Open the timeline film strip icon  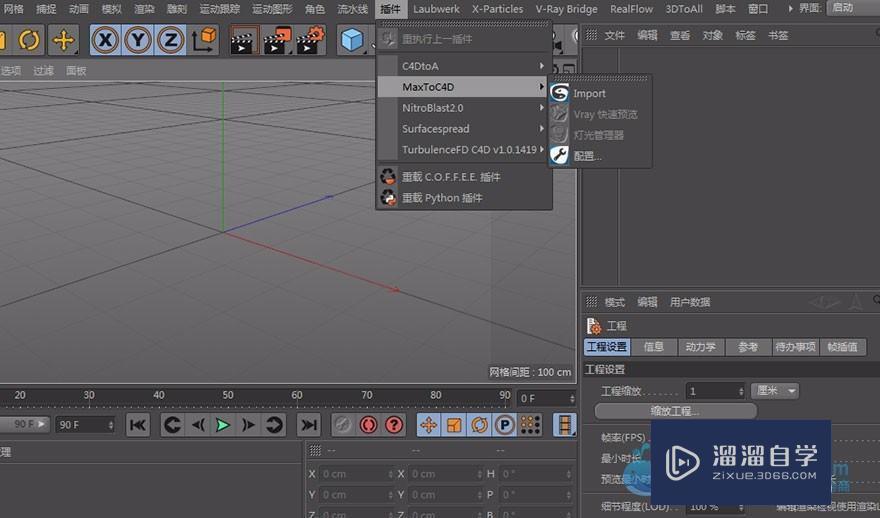pos(565,425)
